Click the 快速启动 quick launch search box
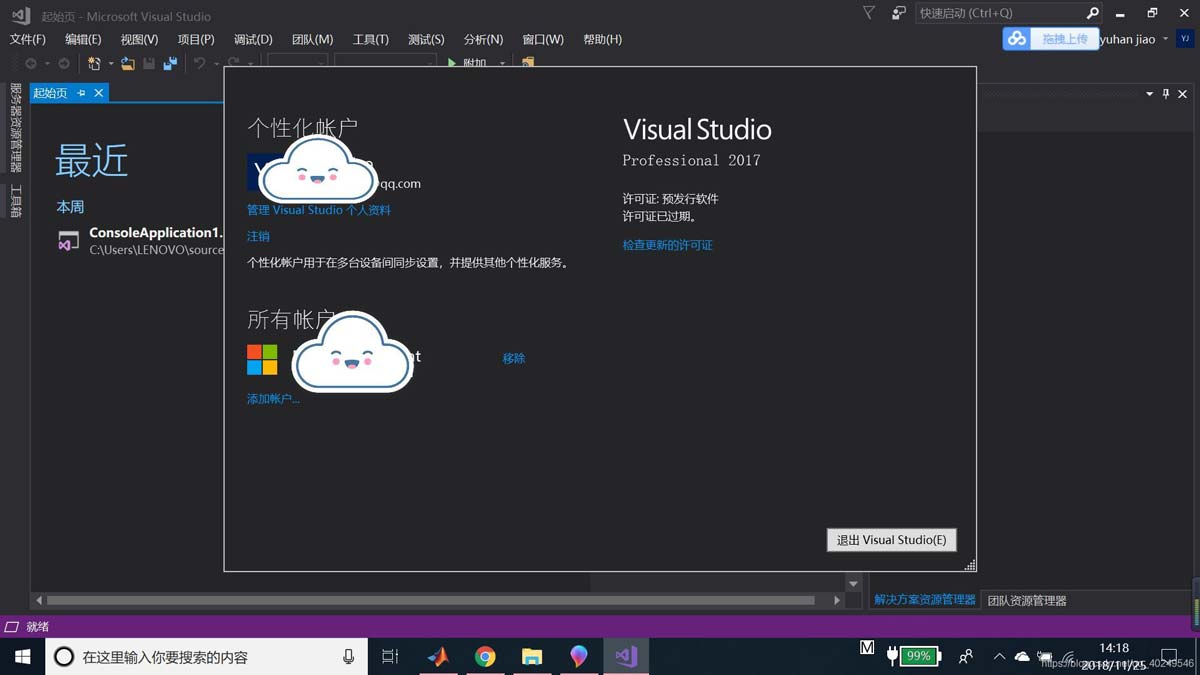This screenshot has height=675, width=1200. 1000,13
